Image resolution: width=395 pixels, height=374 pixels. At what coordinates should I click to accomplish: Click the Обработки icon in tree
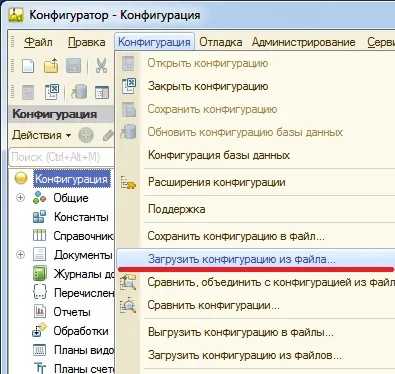(x=39, y=331)
